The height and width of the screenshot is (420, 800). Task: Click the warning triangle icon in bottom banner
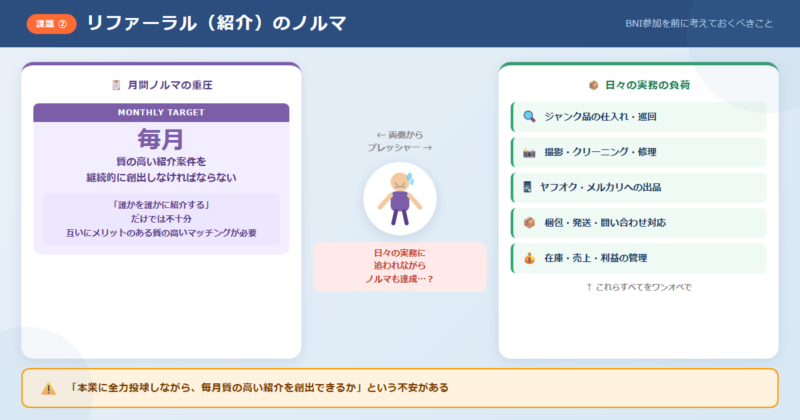click(x=48, y=388)
